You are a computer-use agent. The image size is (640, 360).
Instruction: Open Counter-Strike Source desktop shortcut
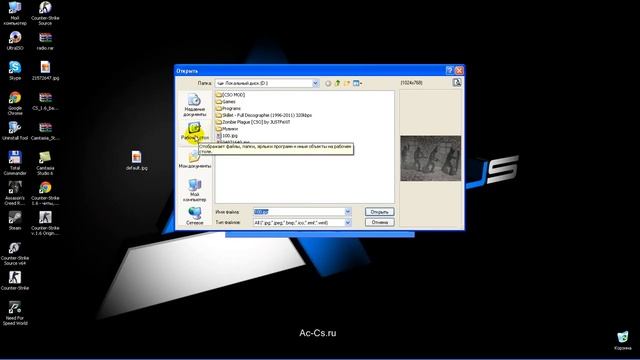(45, 13)
